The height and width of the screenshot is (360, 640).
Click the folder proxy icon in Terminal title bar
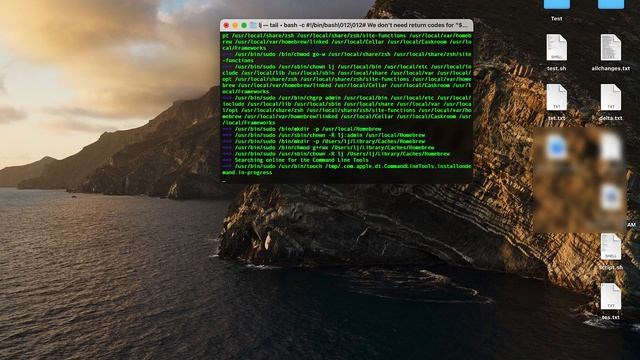coord(253,25)
